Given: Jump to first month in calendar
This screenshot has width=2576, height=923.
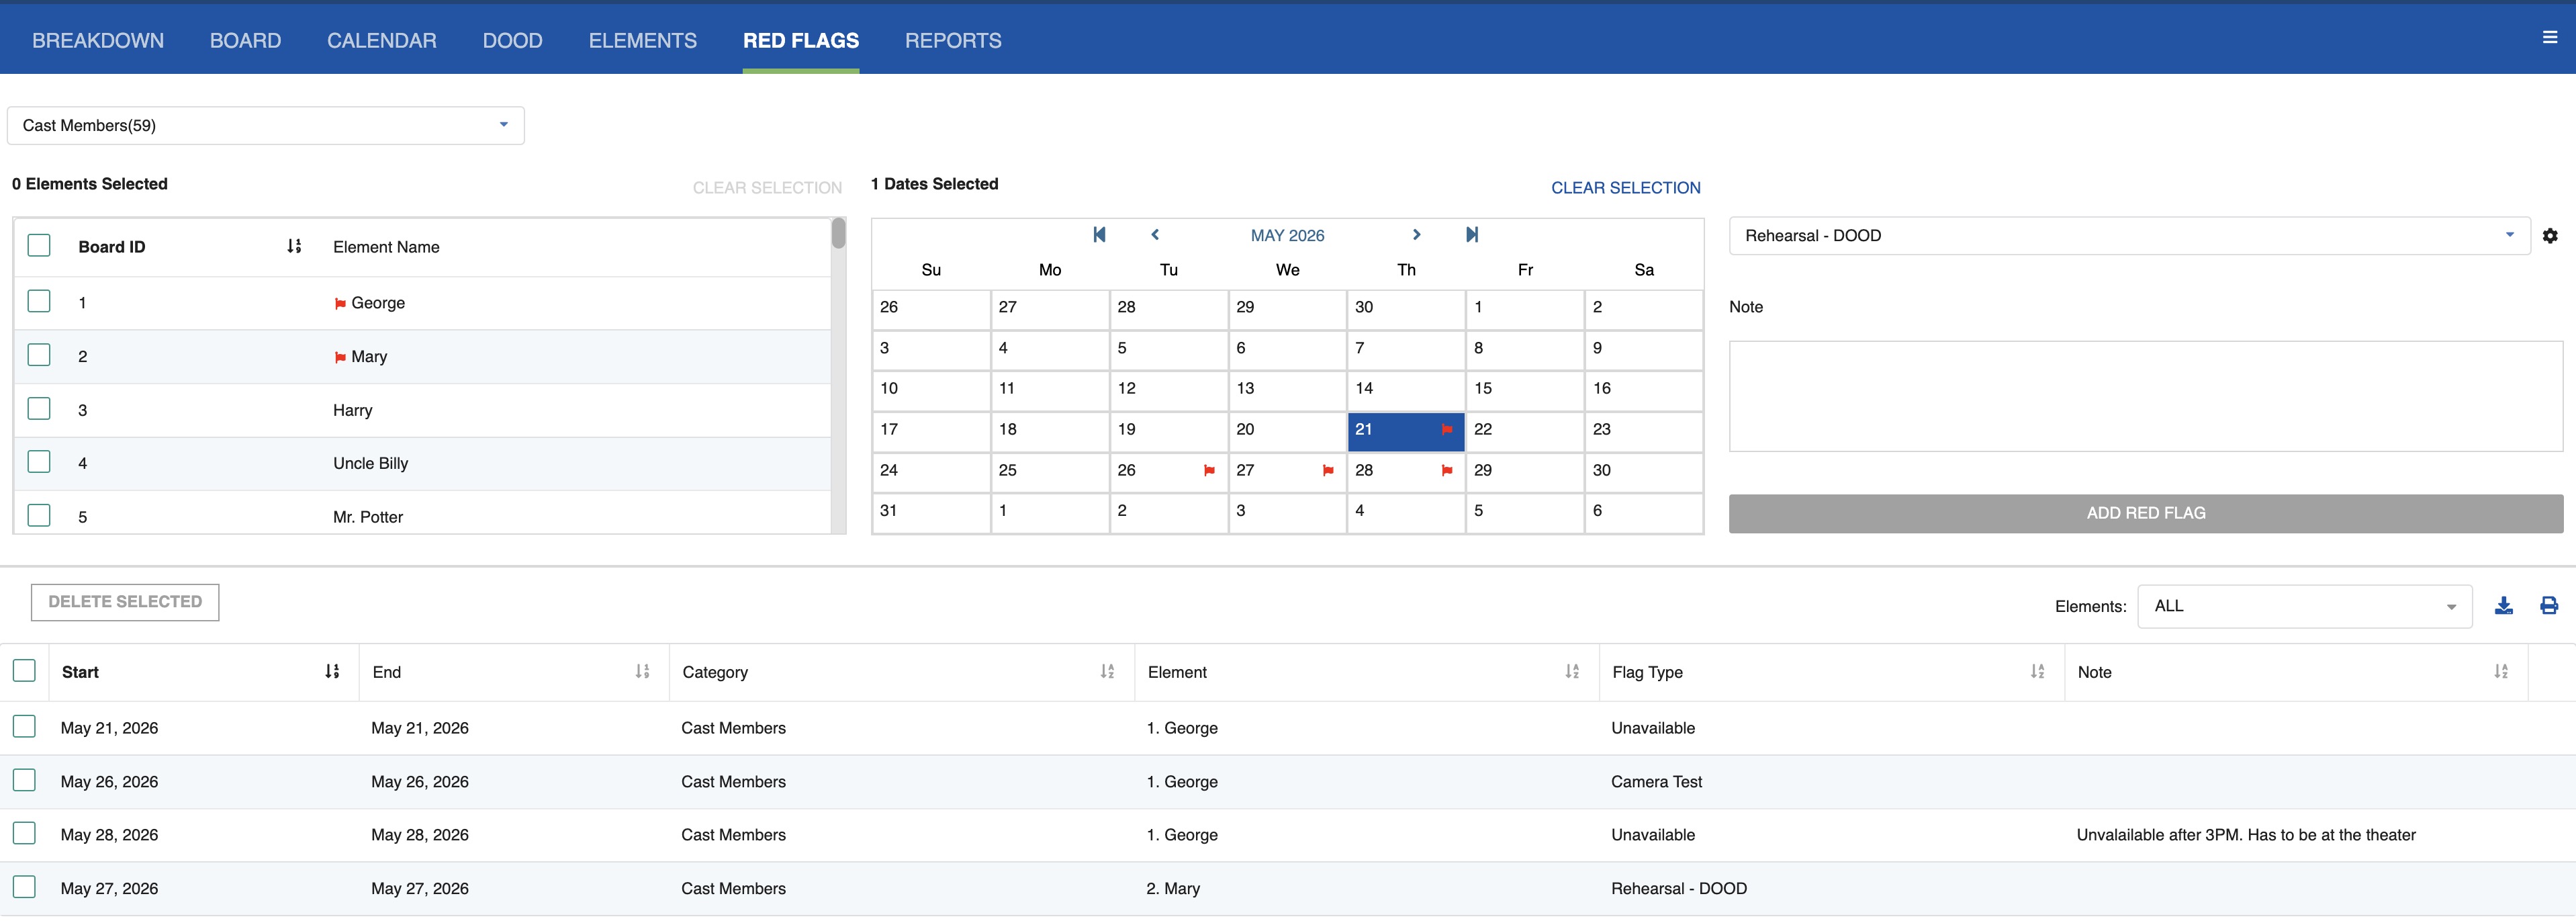Looking at the screenshot, I should coord(1099,235).
